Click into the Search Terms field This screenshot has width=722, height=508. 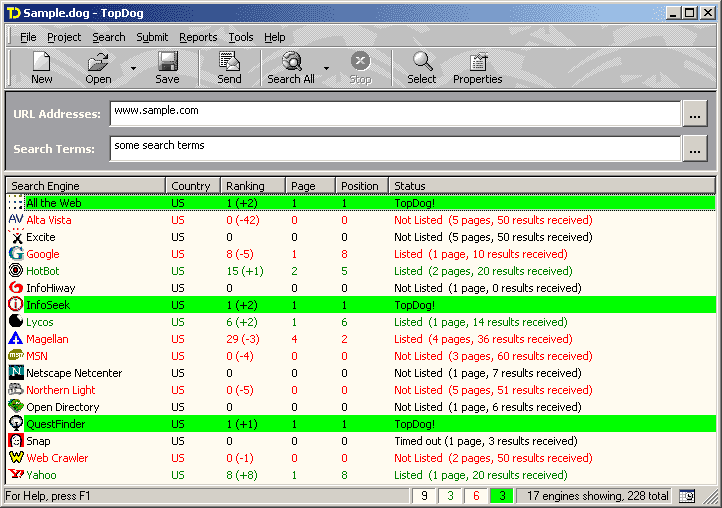pyautogui.click(x=395, y=148)
